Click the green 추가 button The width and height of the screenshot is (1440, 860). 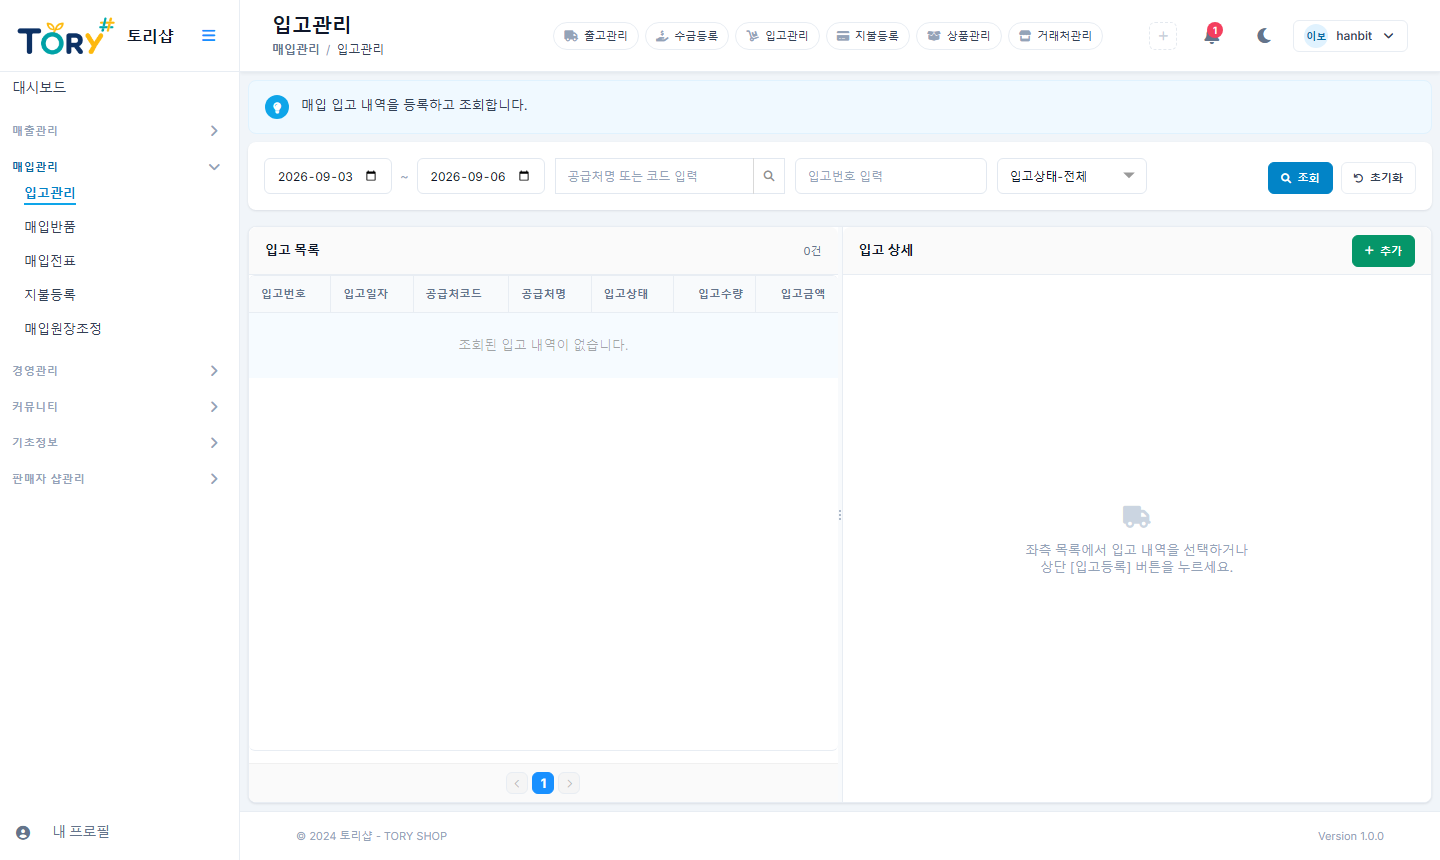click(x=1383, y=251)
